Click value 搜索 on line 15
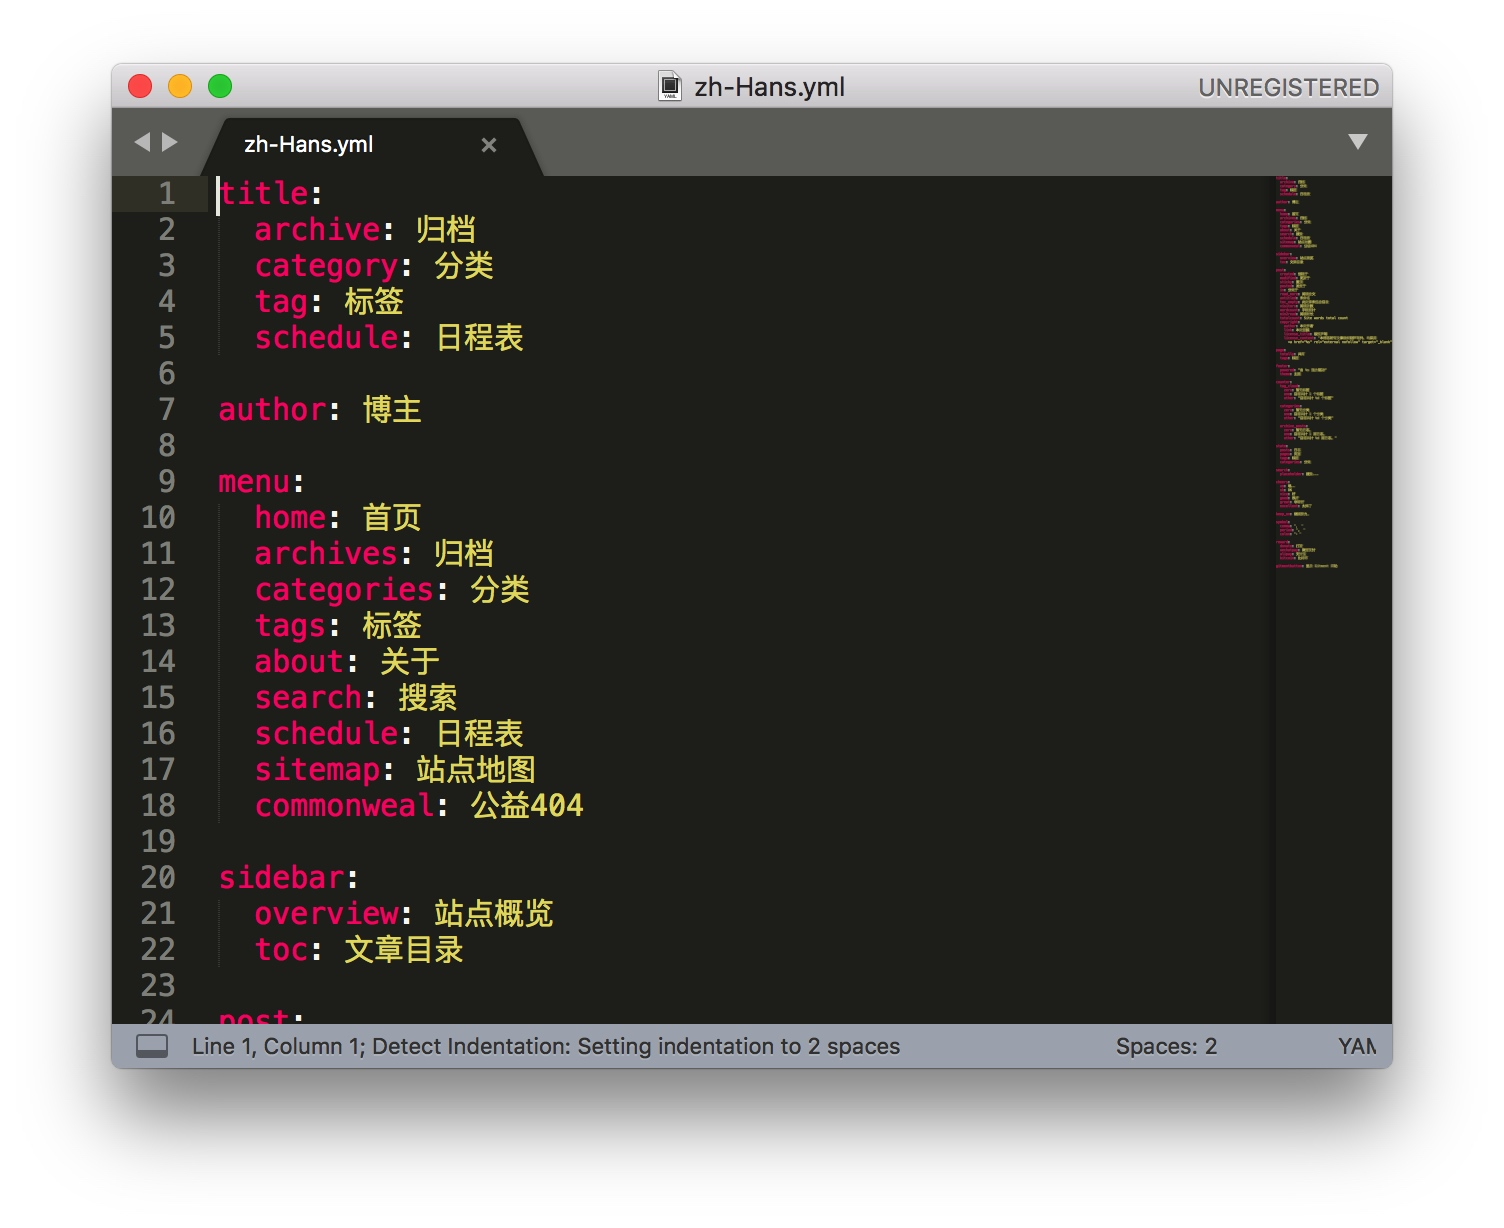This screenshot has width=1504, height=1228. click(x=428, y=697)
